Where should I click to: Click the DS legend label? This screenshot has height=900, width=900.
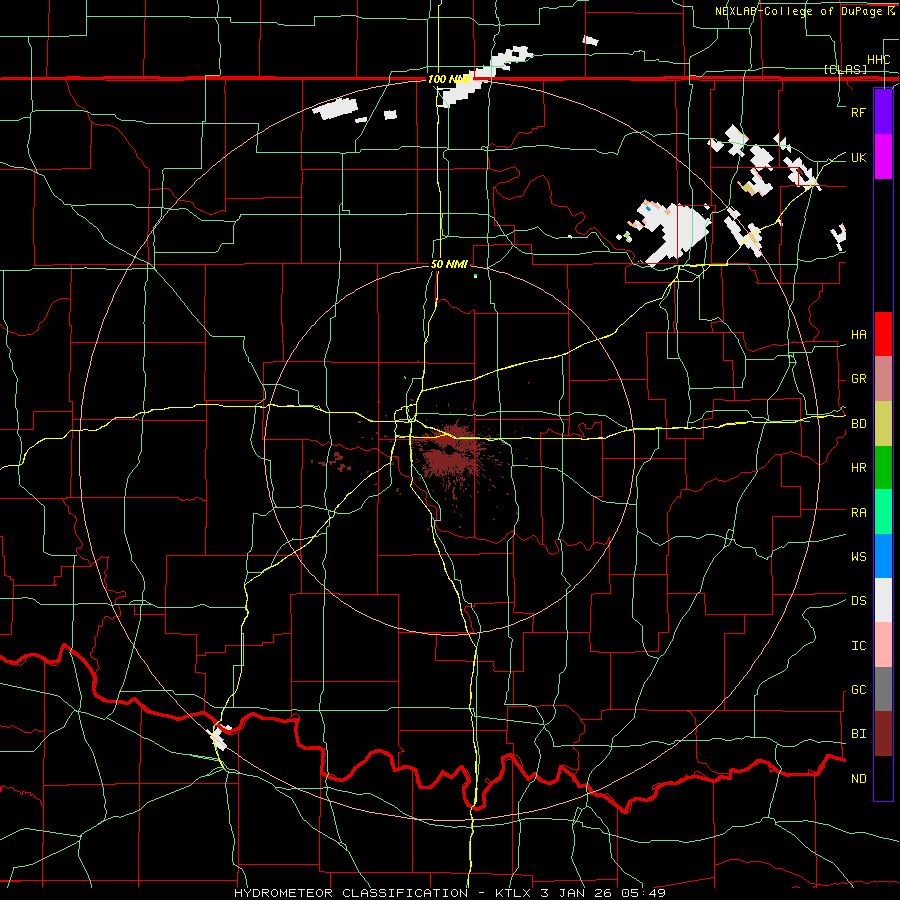point(858,601)
